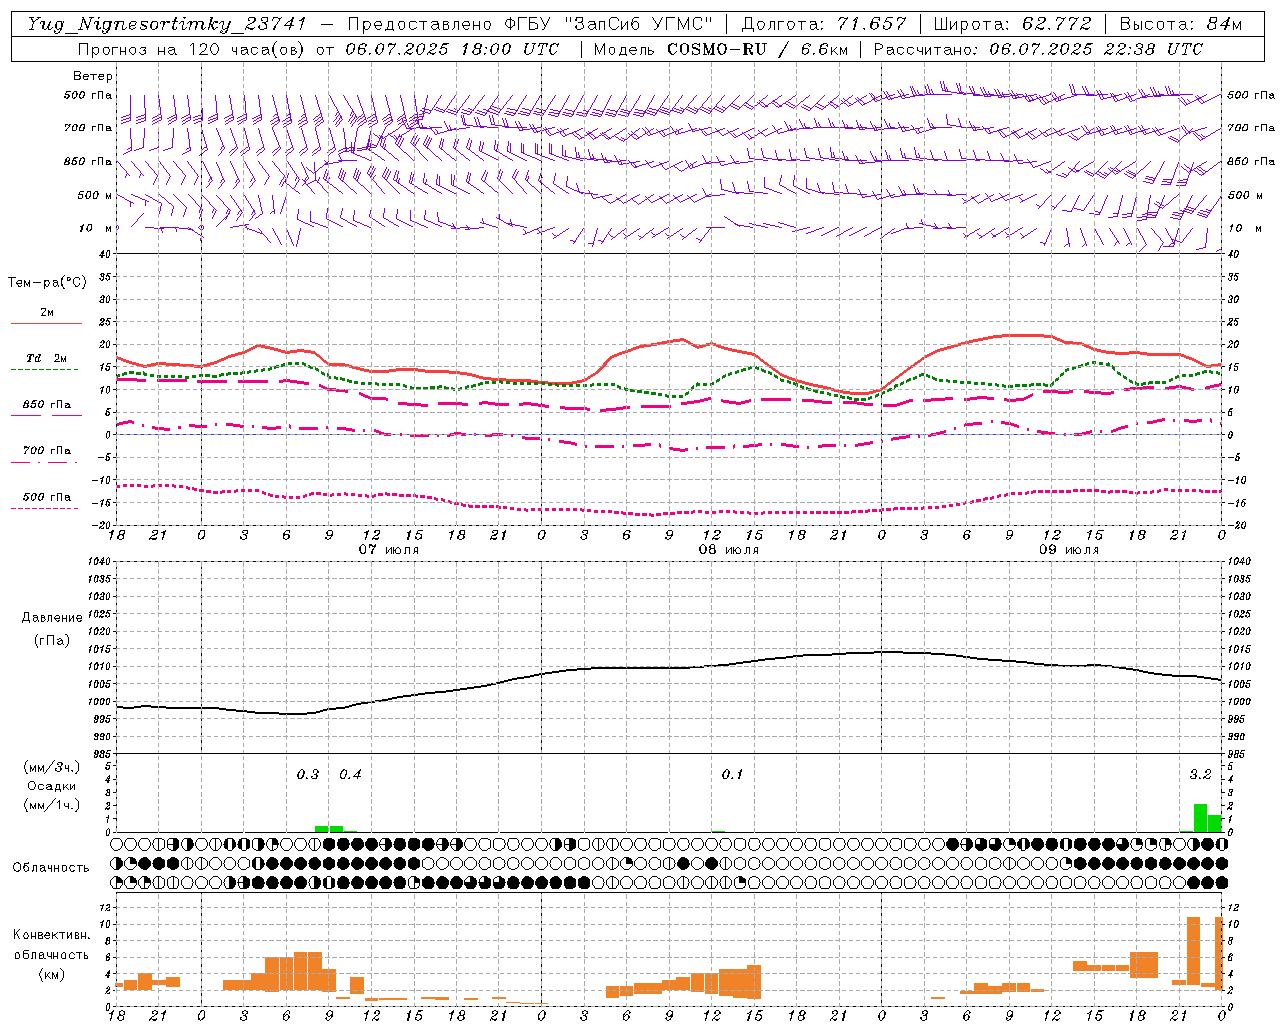Click the model name COSMO-RU / 6.6км

[757, 49]
